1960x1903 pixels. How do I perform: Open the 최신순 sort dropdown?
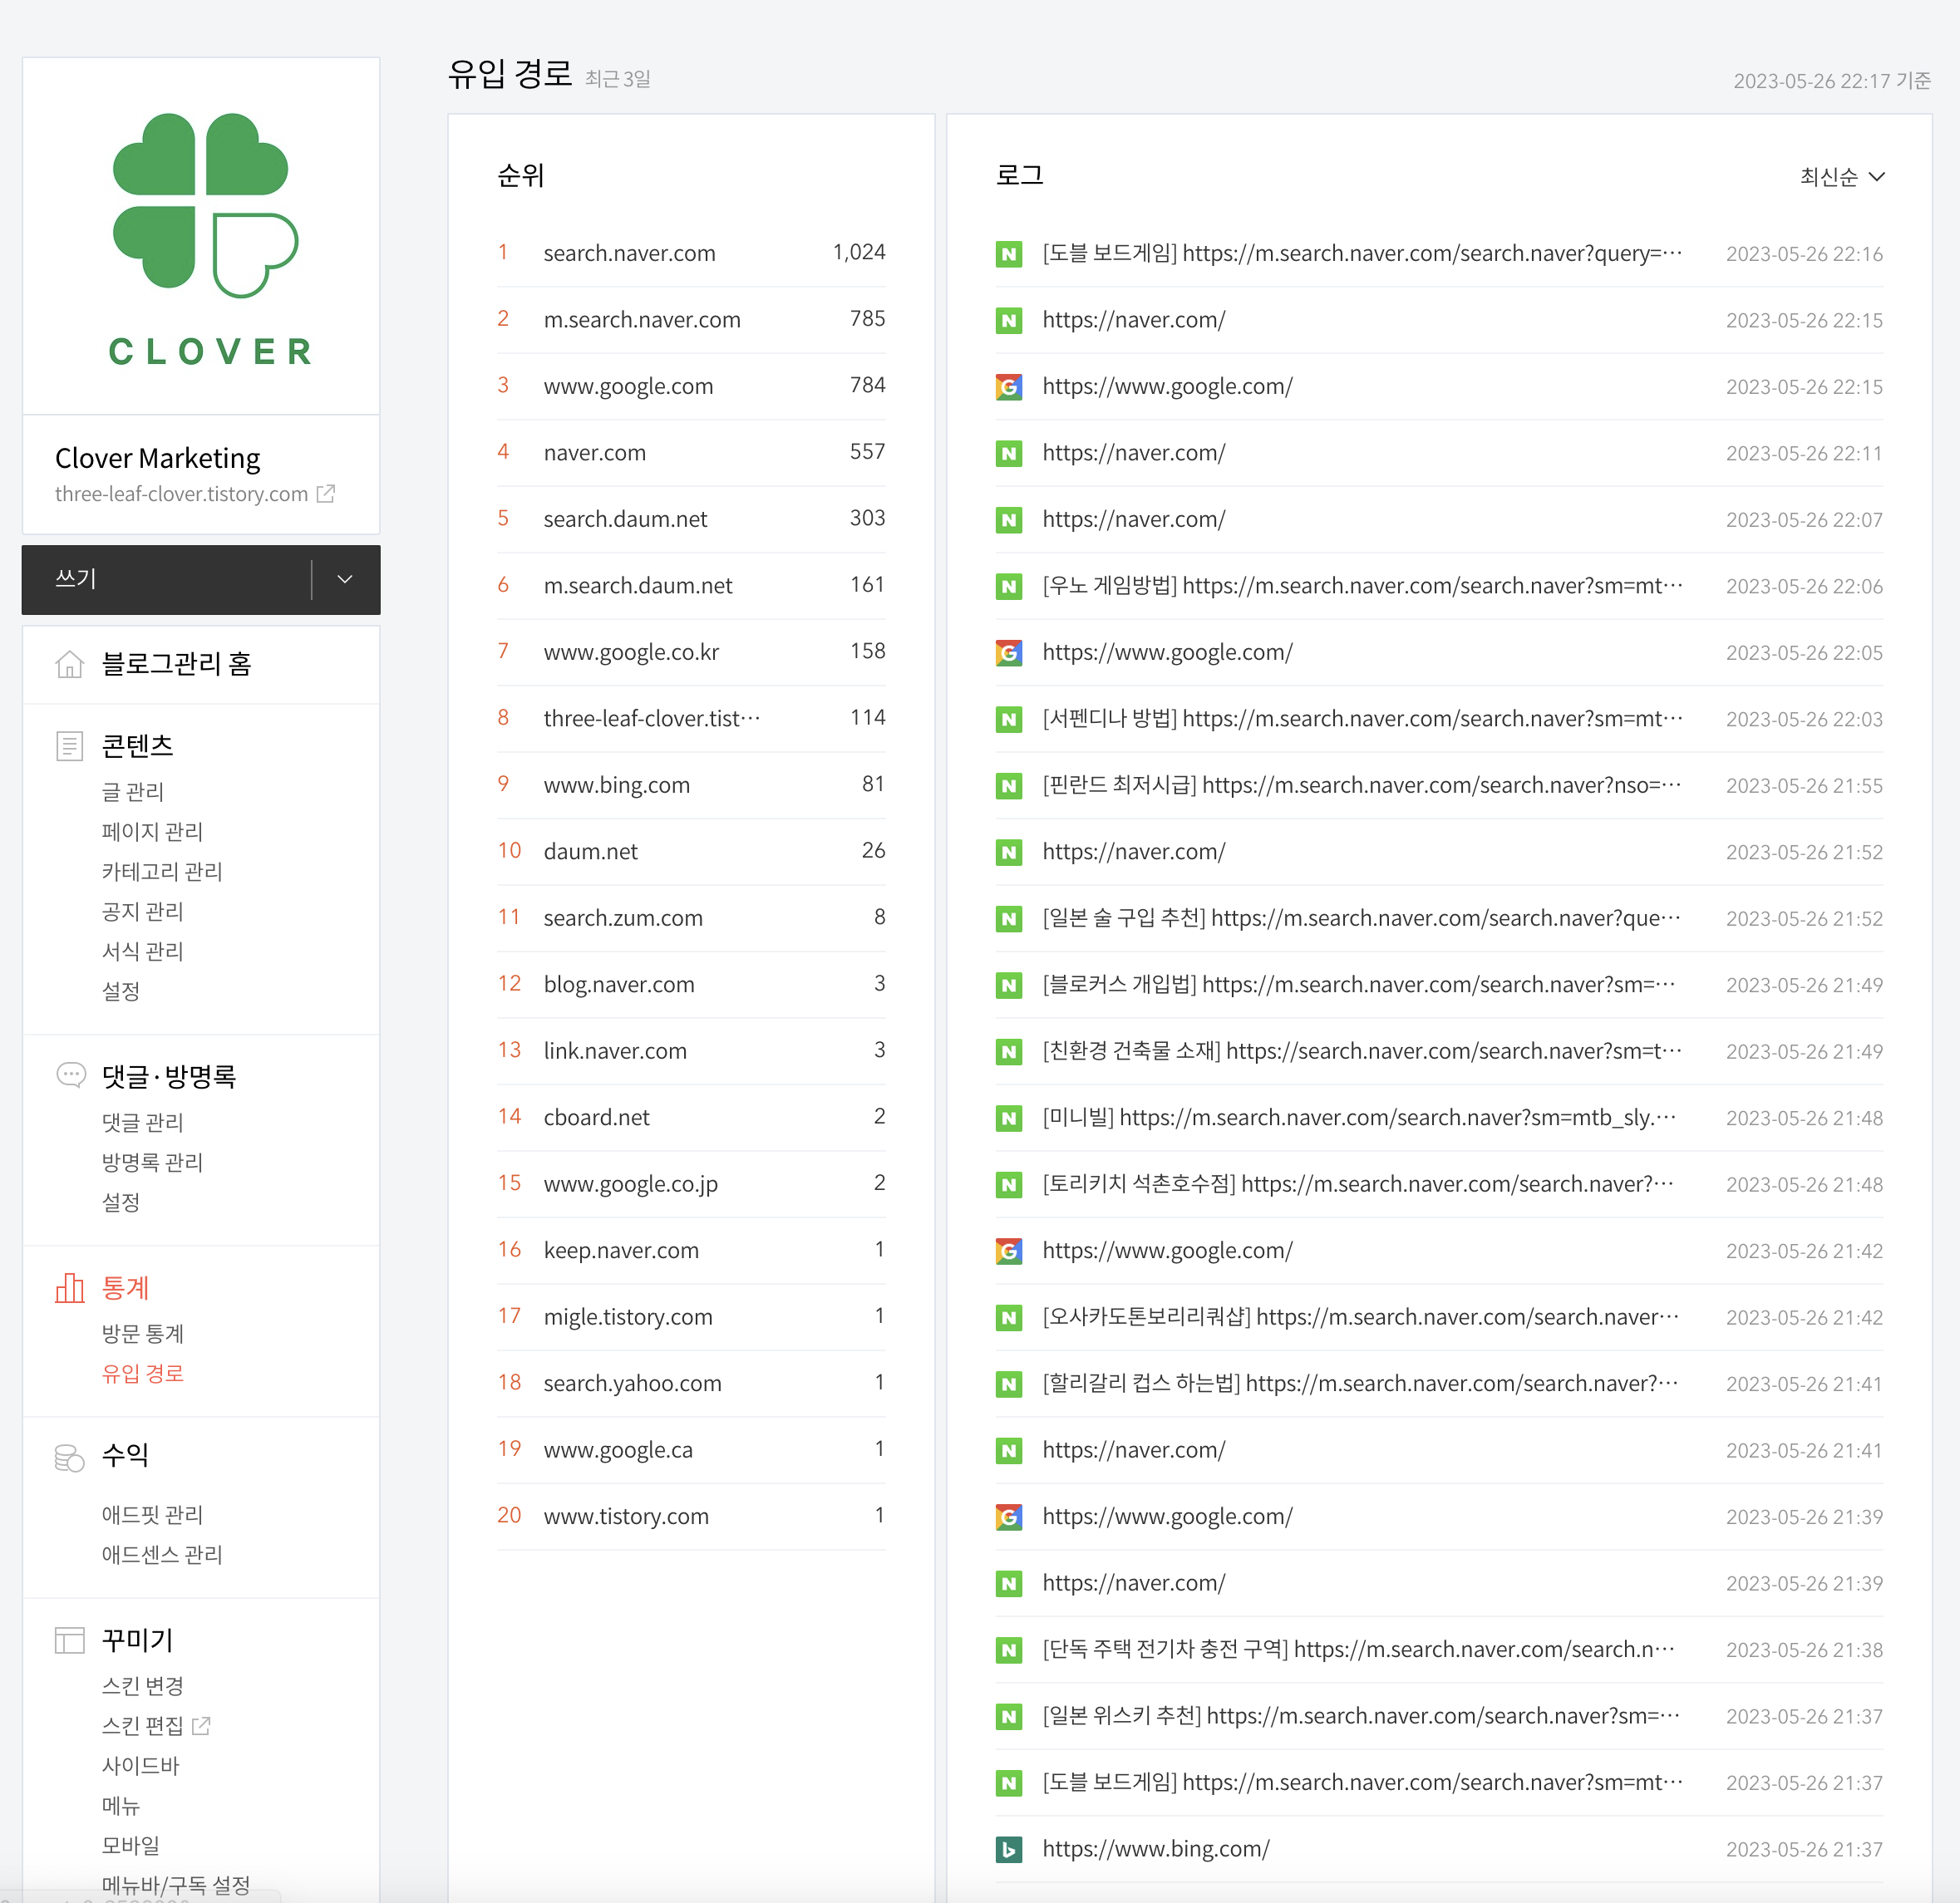(x=1841, y=177)
